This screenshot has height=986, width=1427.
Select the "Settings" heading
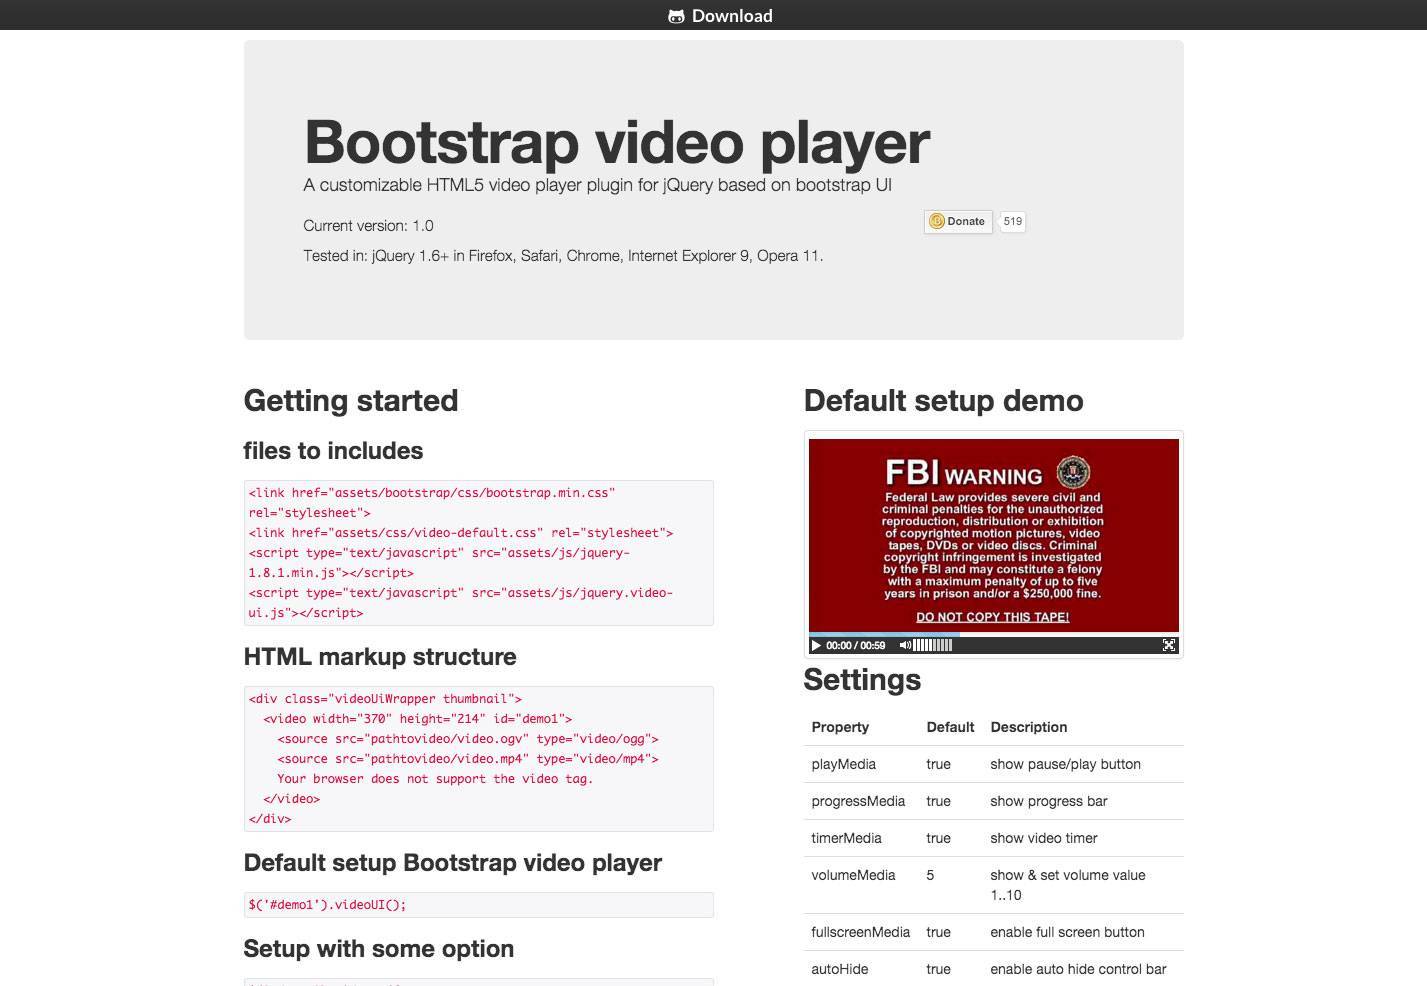click(x=862, y=680)
